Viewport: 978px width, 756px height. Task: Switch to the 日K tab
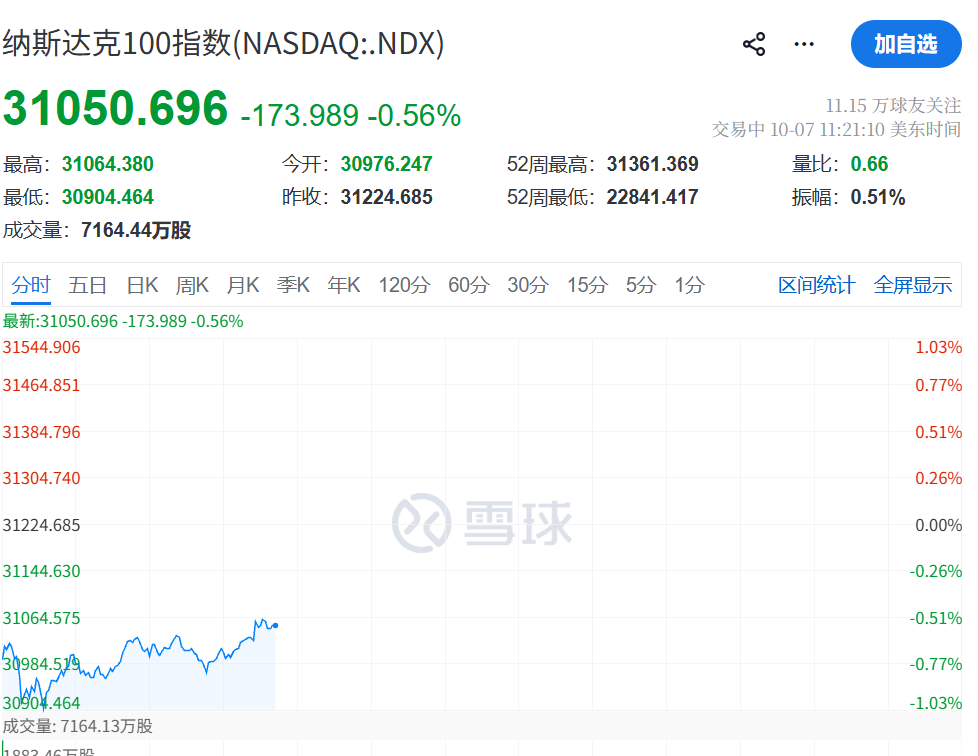[x=142, y=285]
